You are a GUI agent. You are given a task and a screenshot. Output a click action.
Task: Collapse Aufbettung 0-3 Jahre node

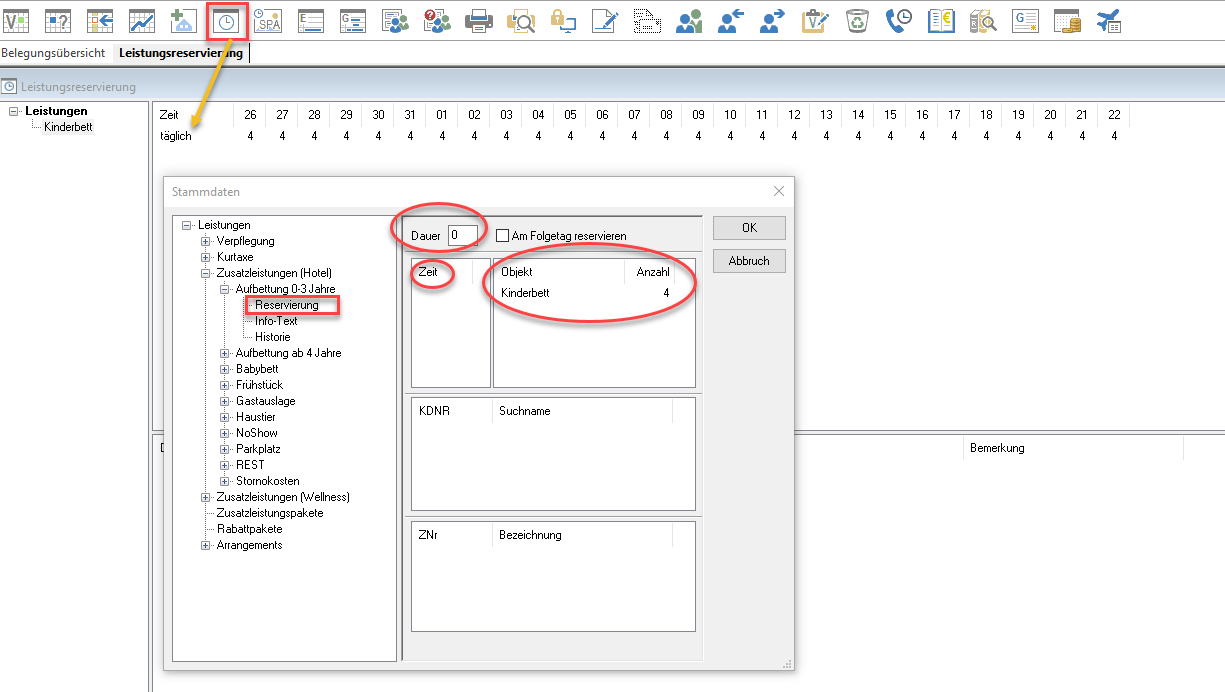[x=225, y=289]
